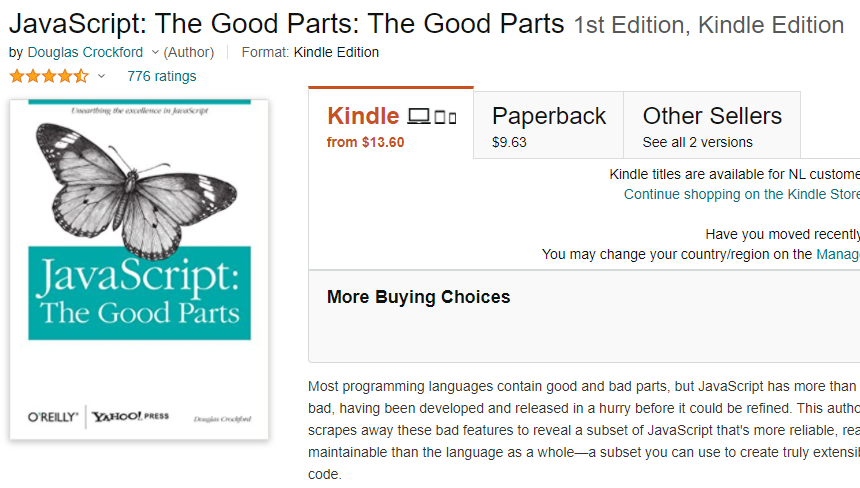The height and width of the screenshot is (488, 860).
Task: Expand the dropdown arrow beside Douglas Crockford
Action: coord(153,52)
